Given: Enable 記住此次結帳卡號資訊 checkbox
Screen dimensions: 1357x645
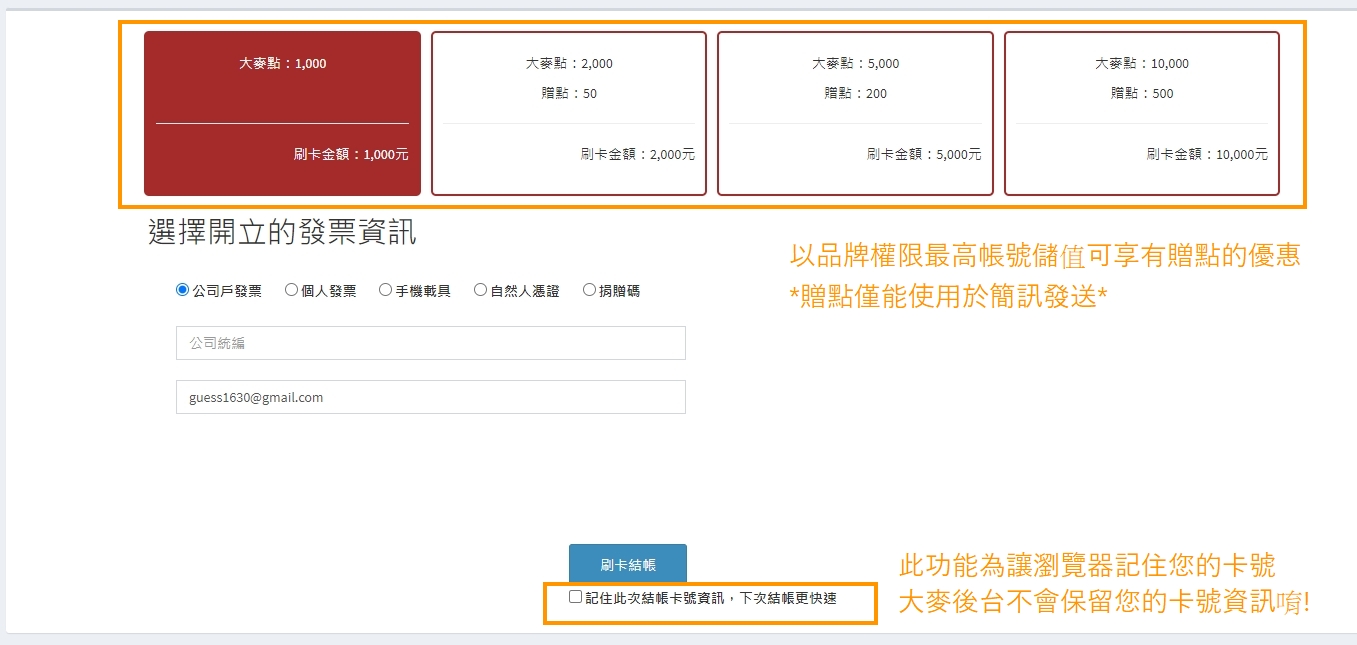Looking at the screenshot, I should (x=575, y=597).
